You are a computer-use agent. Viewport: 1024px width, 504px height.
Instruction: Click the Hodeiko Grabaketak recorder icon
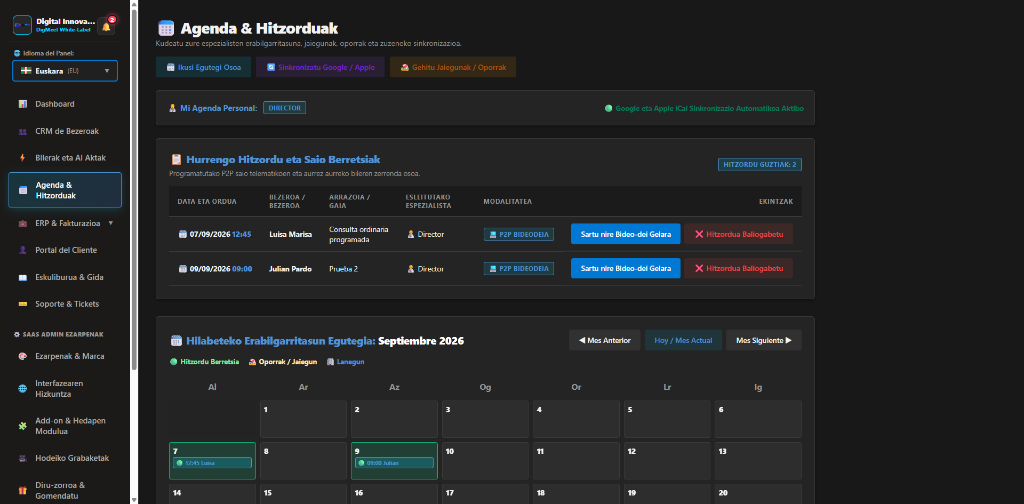click(23, 458)
